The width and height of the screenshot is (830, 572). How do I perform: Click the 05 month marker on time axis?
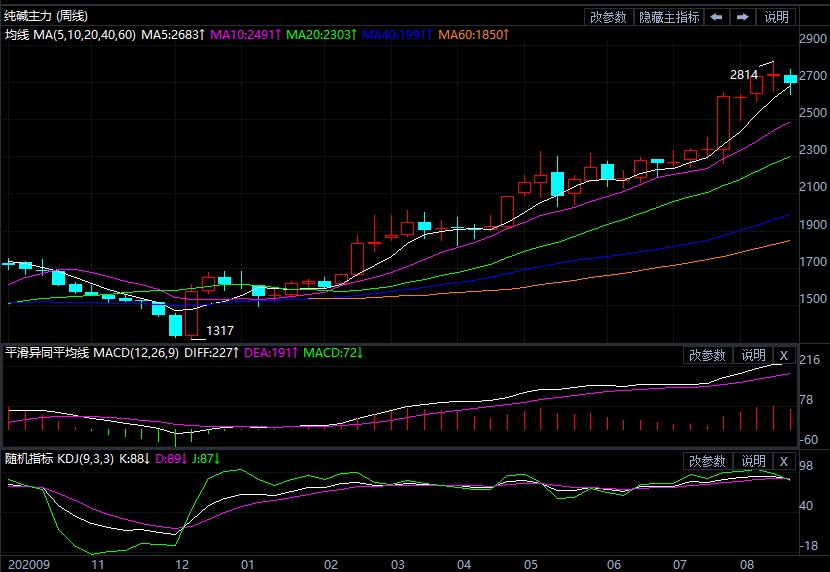pyautogui.click(x=531, y=565)
